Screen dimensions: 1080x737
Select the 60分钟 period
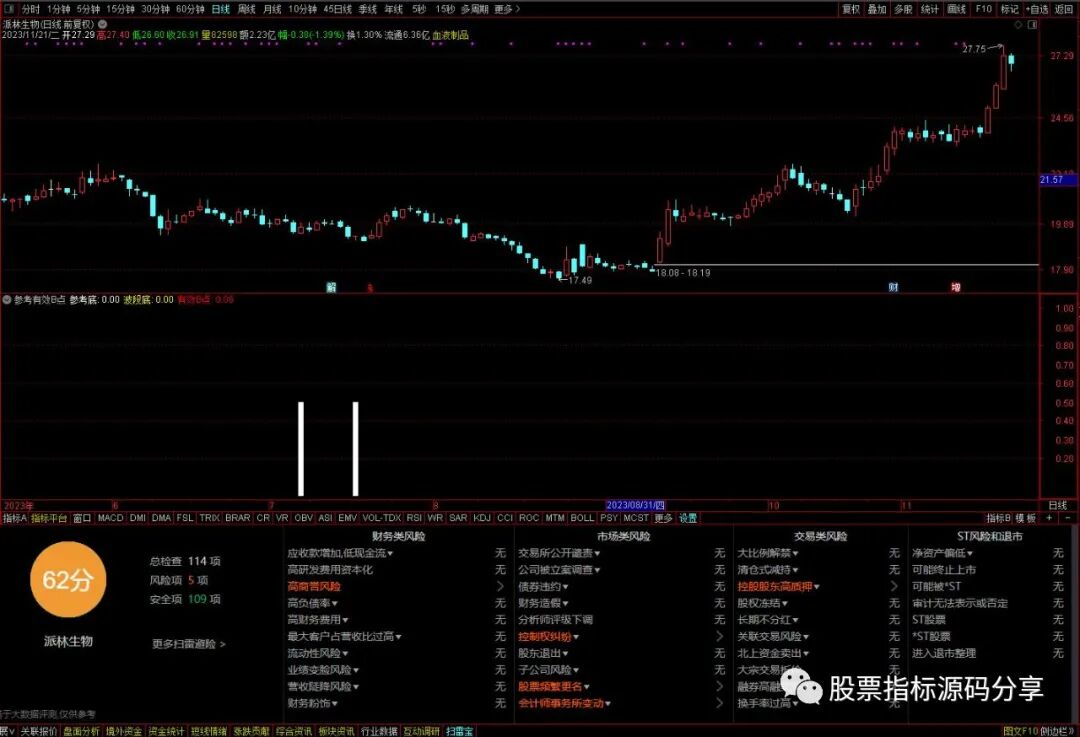click(190, 9)
